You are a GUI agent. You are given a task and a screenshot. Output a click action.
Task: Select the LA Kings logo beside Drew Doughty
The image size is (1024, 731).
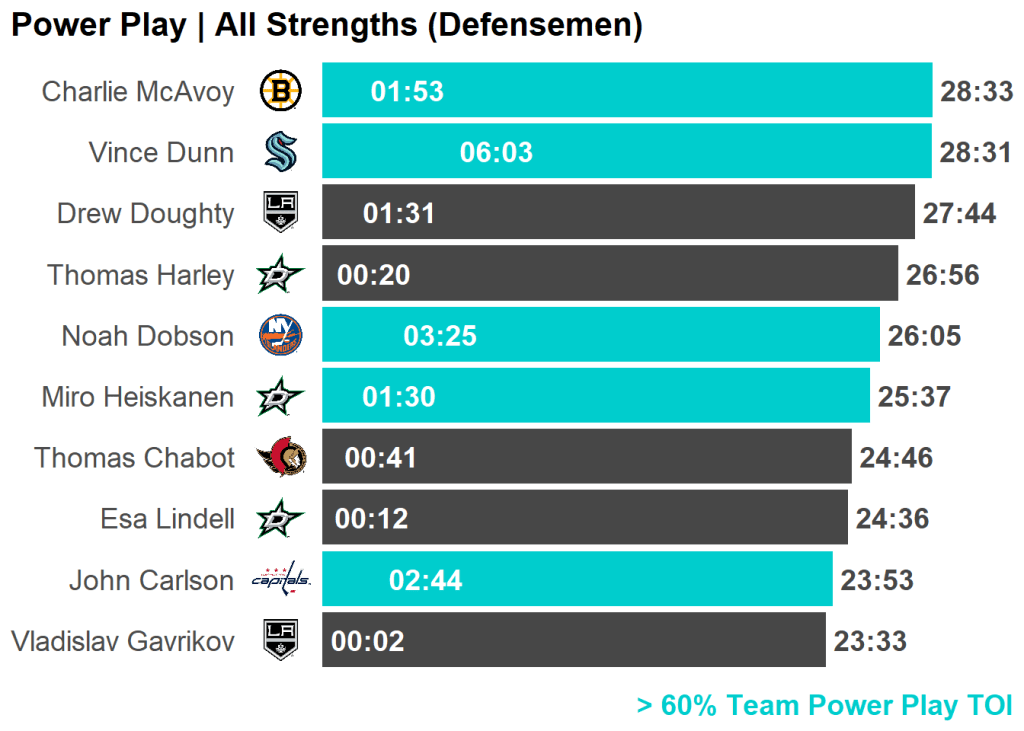tap(281, 213)
